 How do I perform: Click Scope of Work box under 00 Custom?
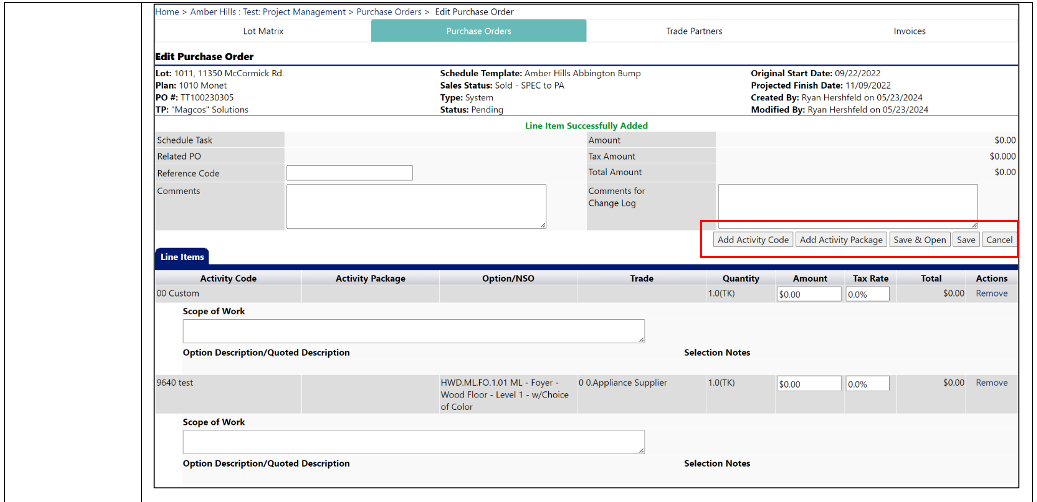point(414,331)
